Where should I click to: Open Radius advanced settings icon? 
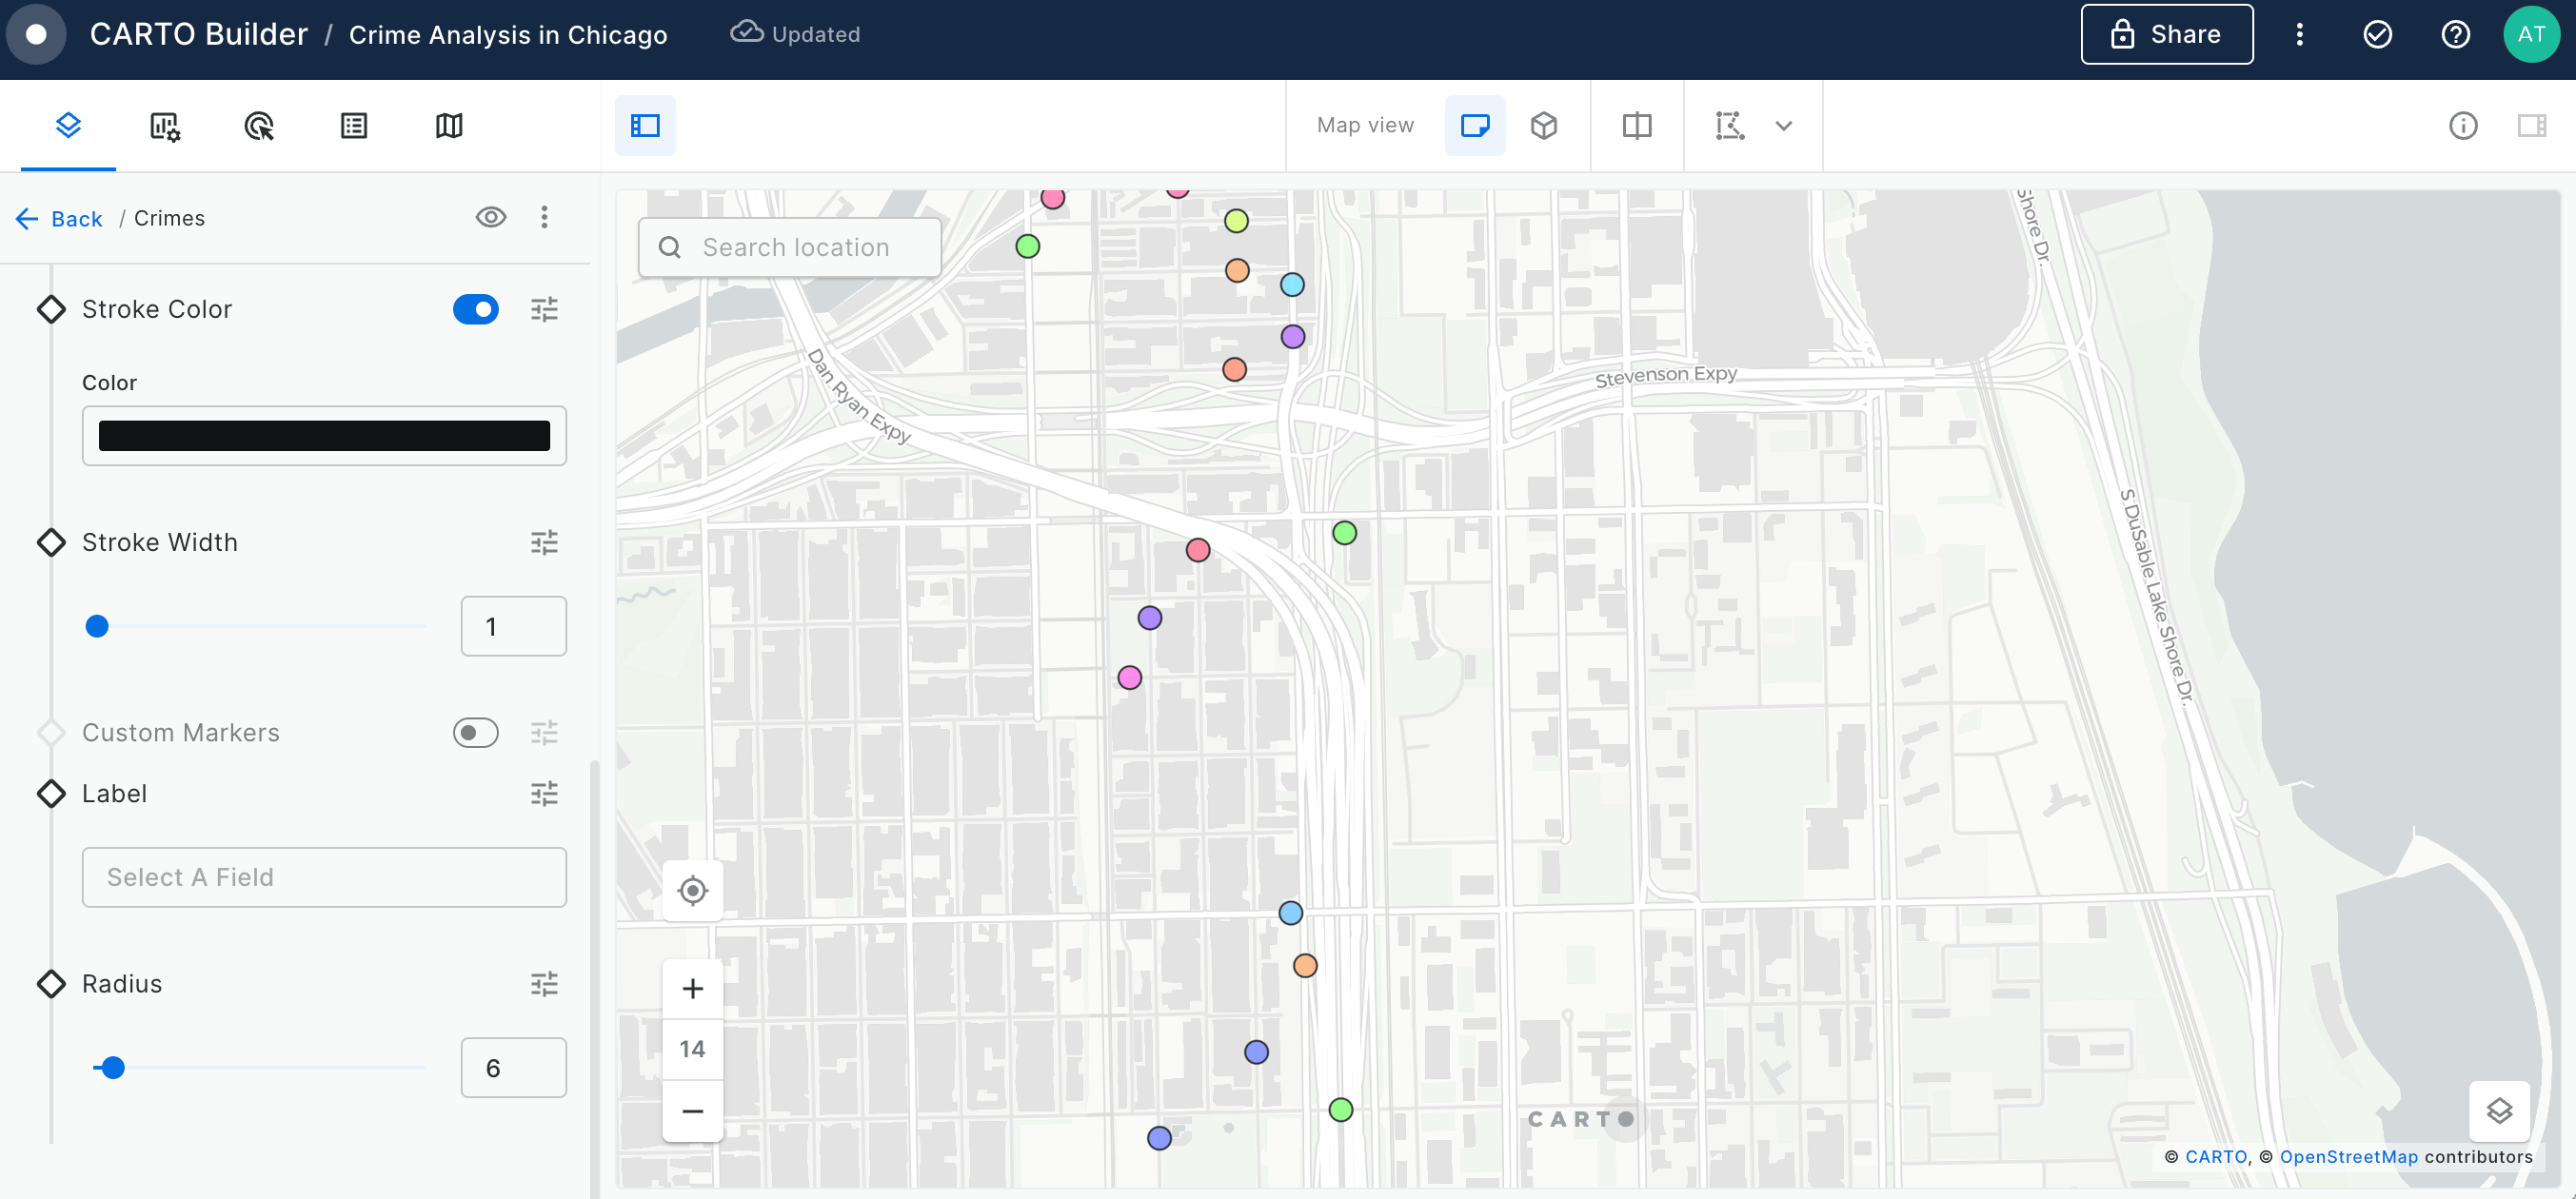tap(544, 984)
